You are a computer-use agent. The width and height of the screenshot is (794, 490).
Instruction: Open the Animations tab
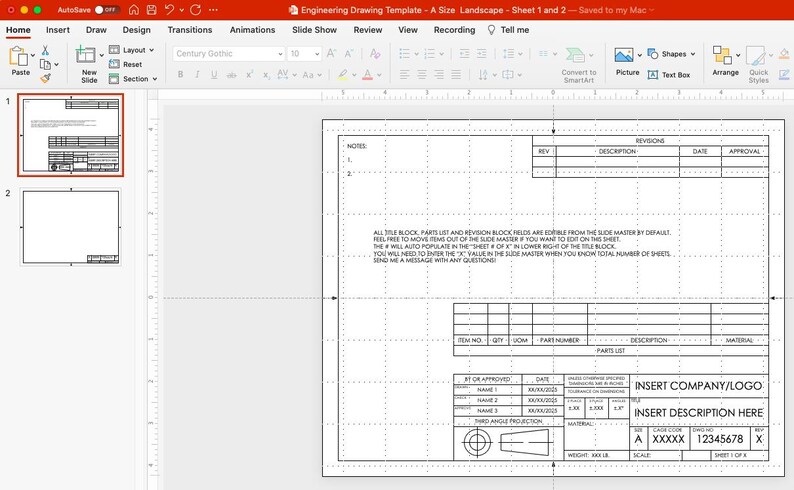252,30
